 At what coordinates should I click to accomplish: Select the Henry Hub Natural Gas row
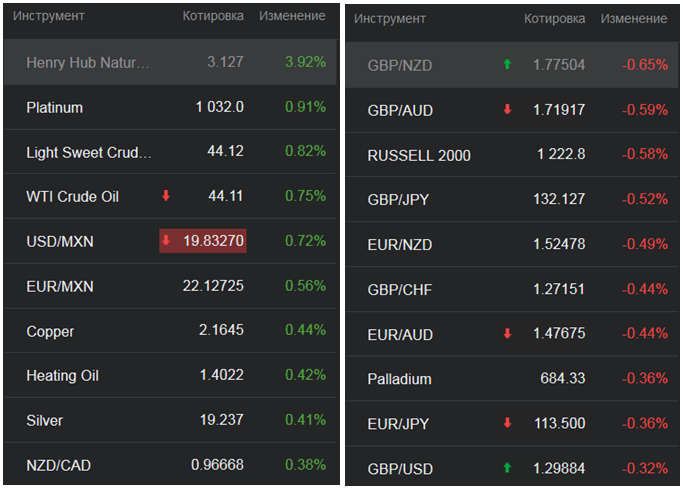88,62
